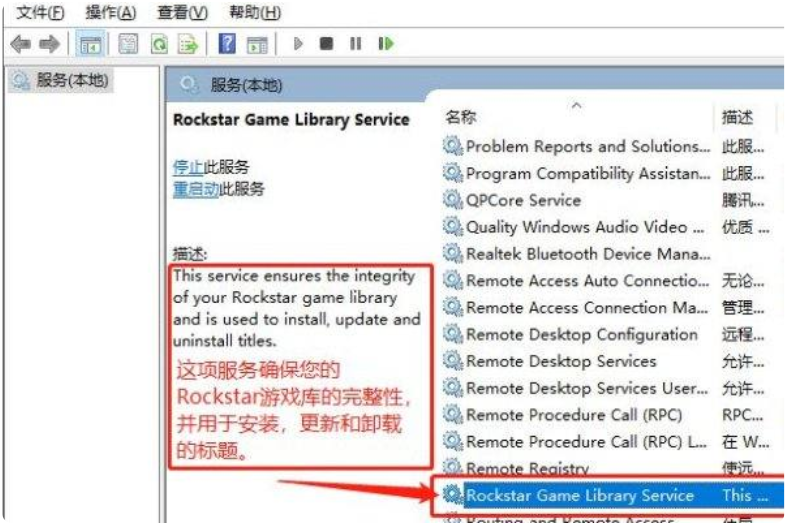Open the 文件(F) menu
This screenshot has width=787, height=525.
click(40, 12)
